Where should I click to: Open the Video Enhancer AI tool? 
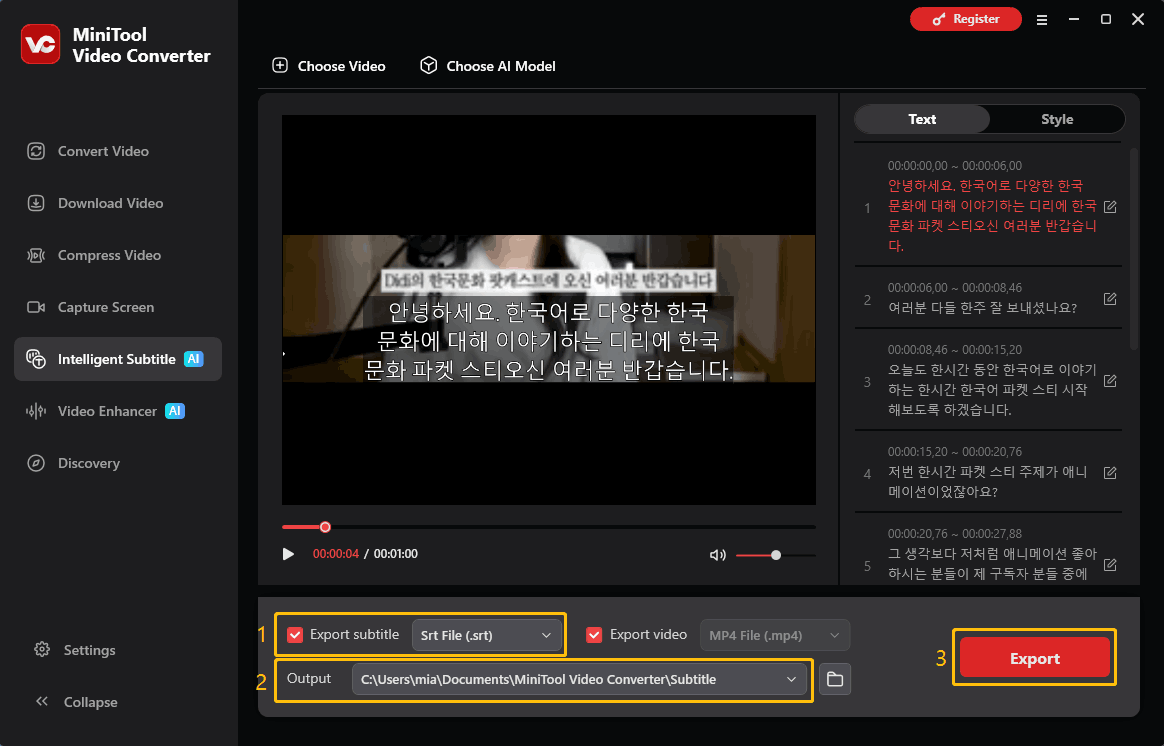(118, 410)
